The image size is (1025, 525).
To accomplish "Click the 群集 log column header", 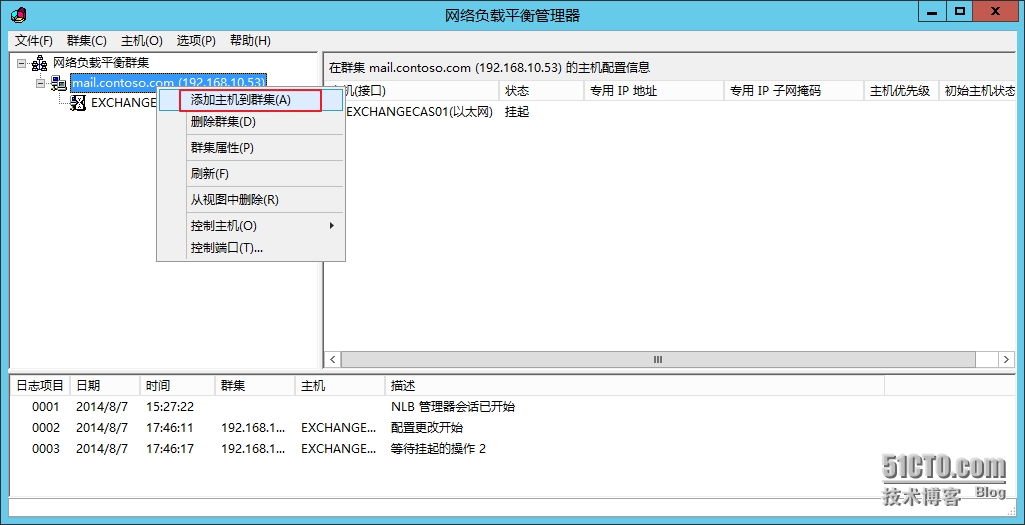I will (255, 386).
